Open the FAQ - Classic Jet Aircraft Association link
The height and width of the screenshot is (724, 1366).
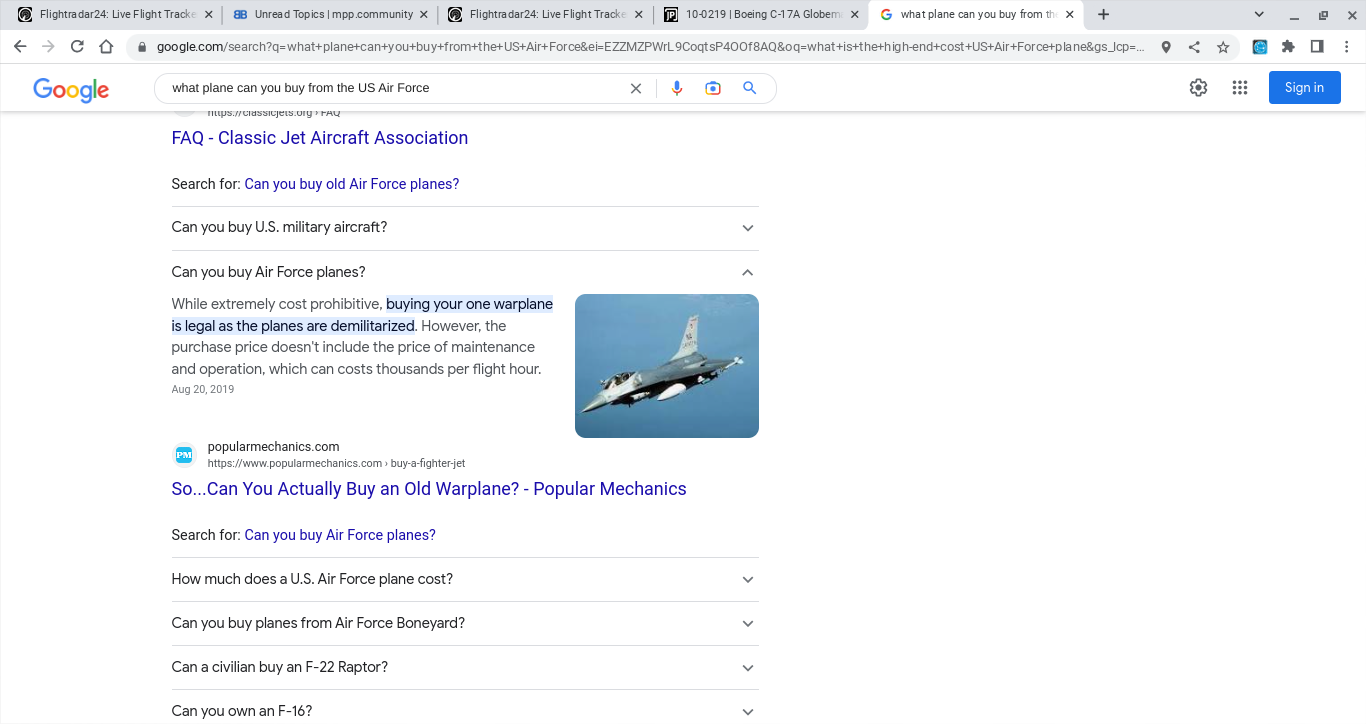pos(319,138)
